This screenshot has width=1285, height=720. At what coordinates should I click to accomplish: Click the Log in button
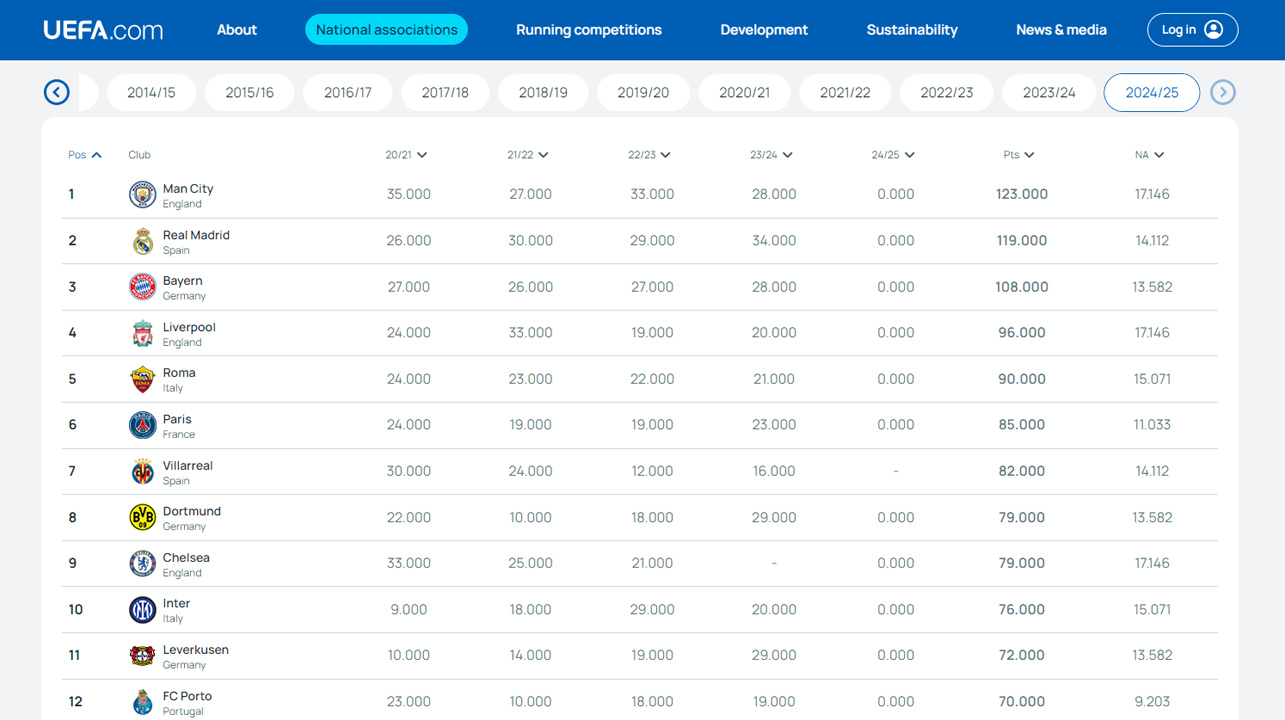coord(1193,30)
